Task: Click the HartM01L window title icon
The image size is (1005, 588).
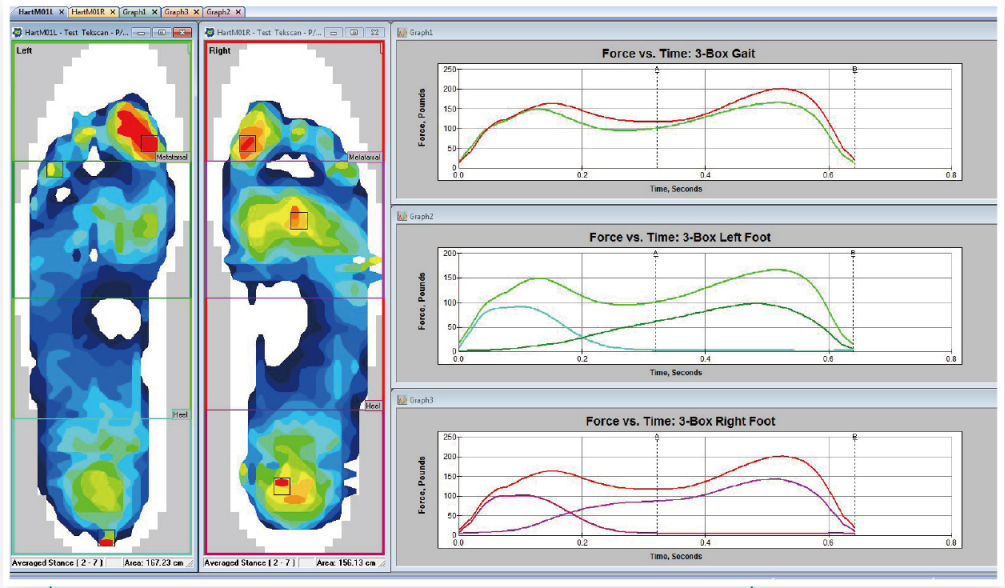Action: (18, 33)
